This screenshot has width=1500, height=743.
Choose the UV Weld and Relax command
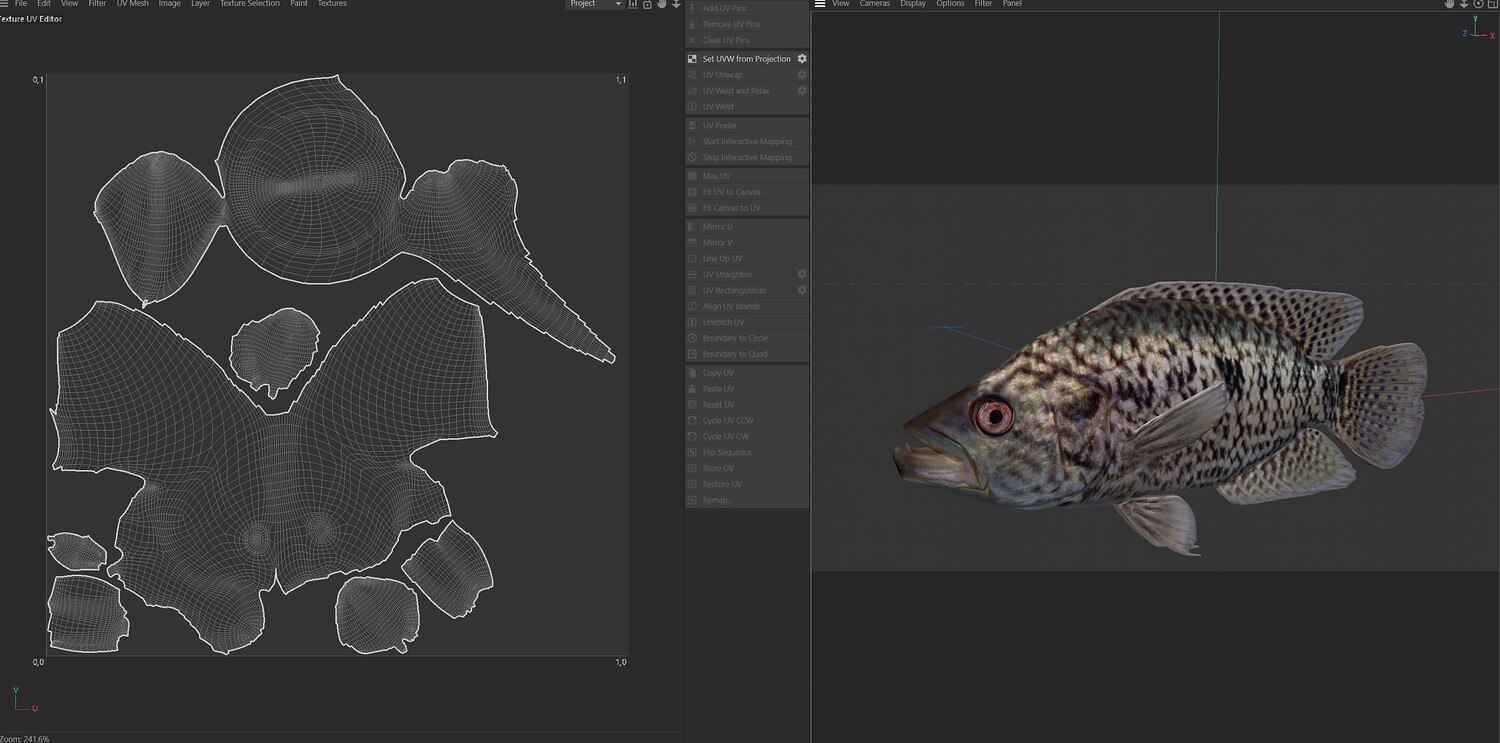[746, 91]
